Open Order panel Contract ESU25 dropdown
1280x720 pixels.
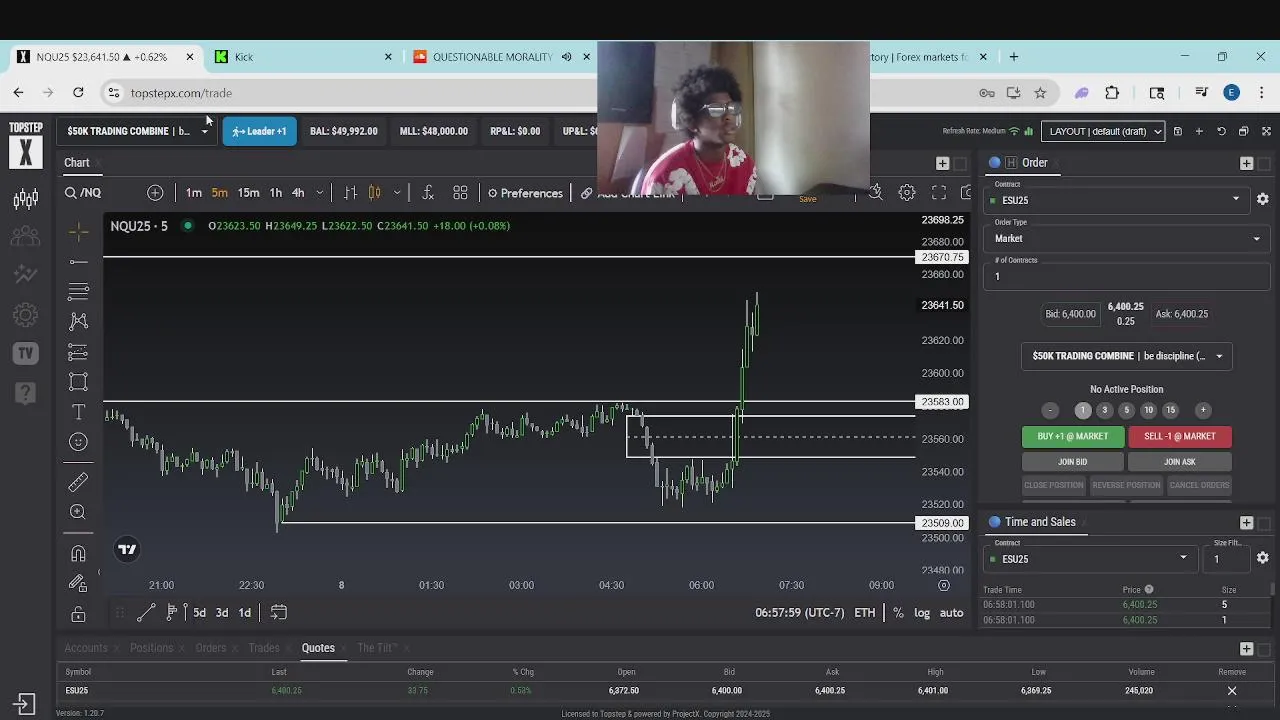1115,200
